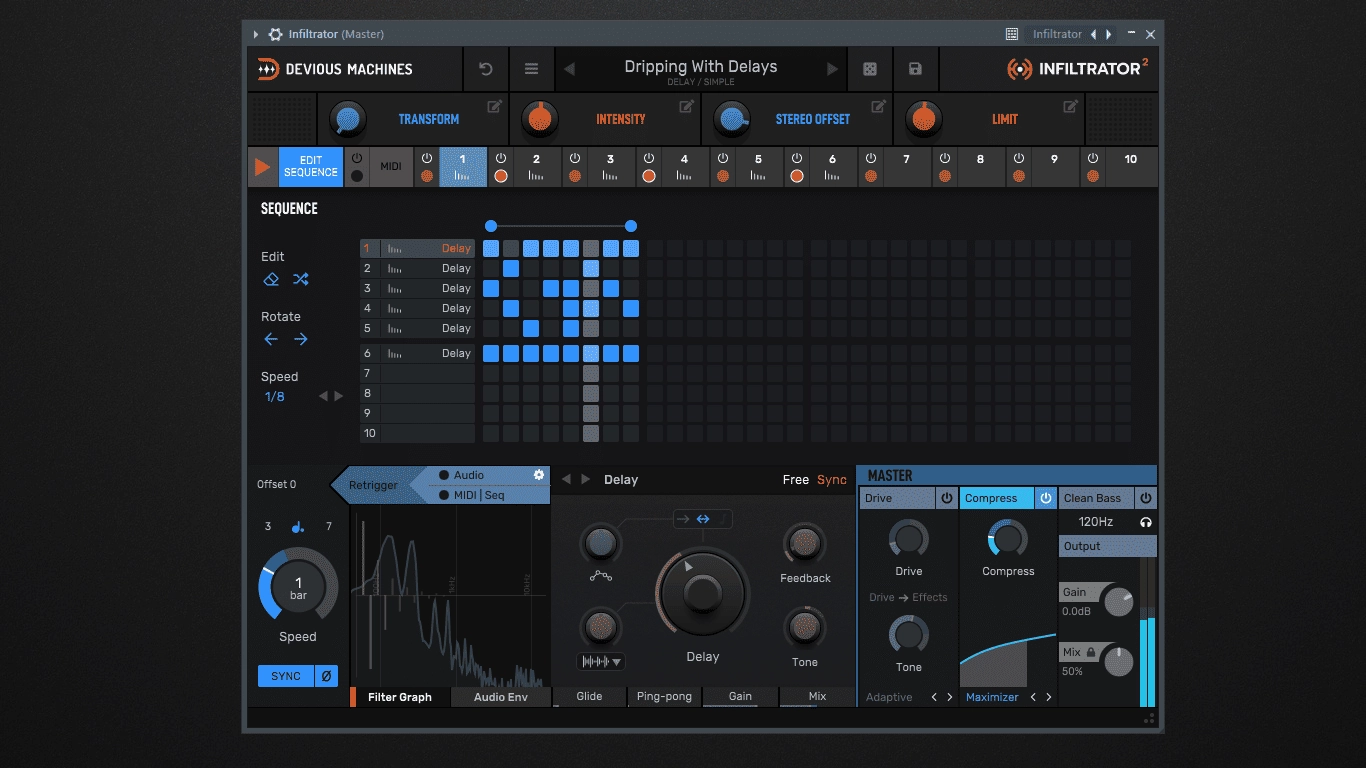The width and height of the screenshot is (1366, 768).
Task: Select previous compressor mode near Maximizer
Action: tap(1033, 697)
